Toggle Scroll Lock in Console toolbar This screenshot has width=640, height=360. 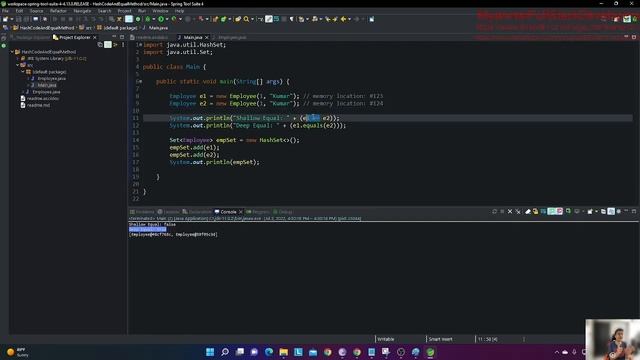[x=535, y=211]
